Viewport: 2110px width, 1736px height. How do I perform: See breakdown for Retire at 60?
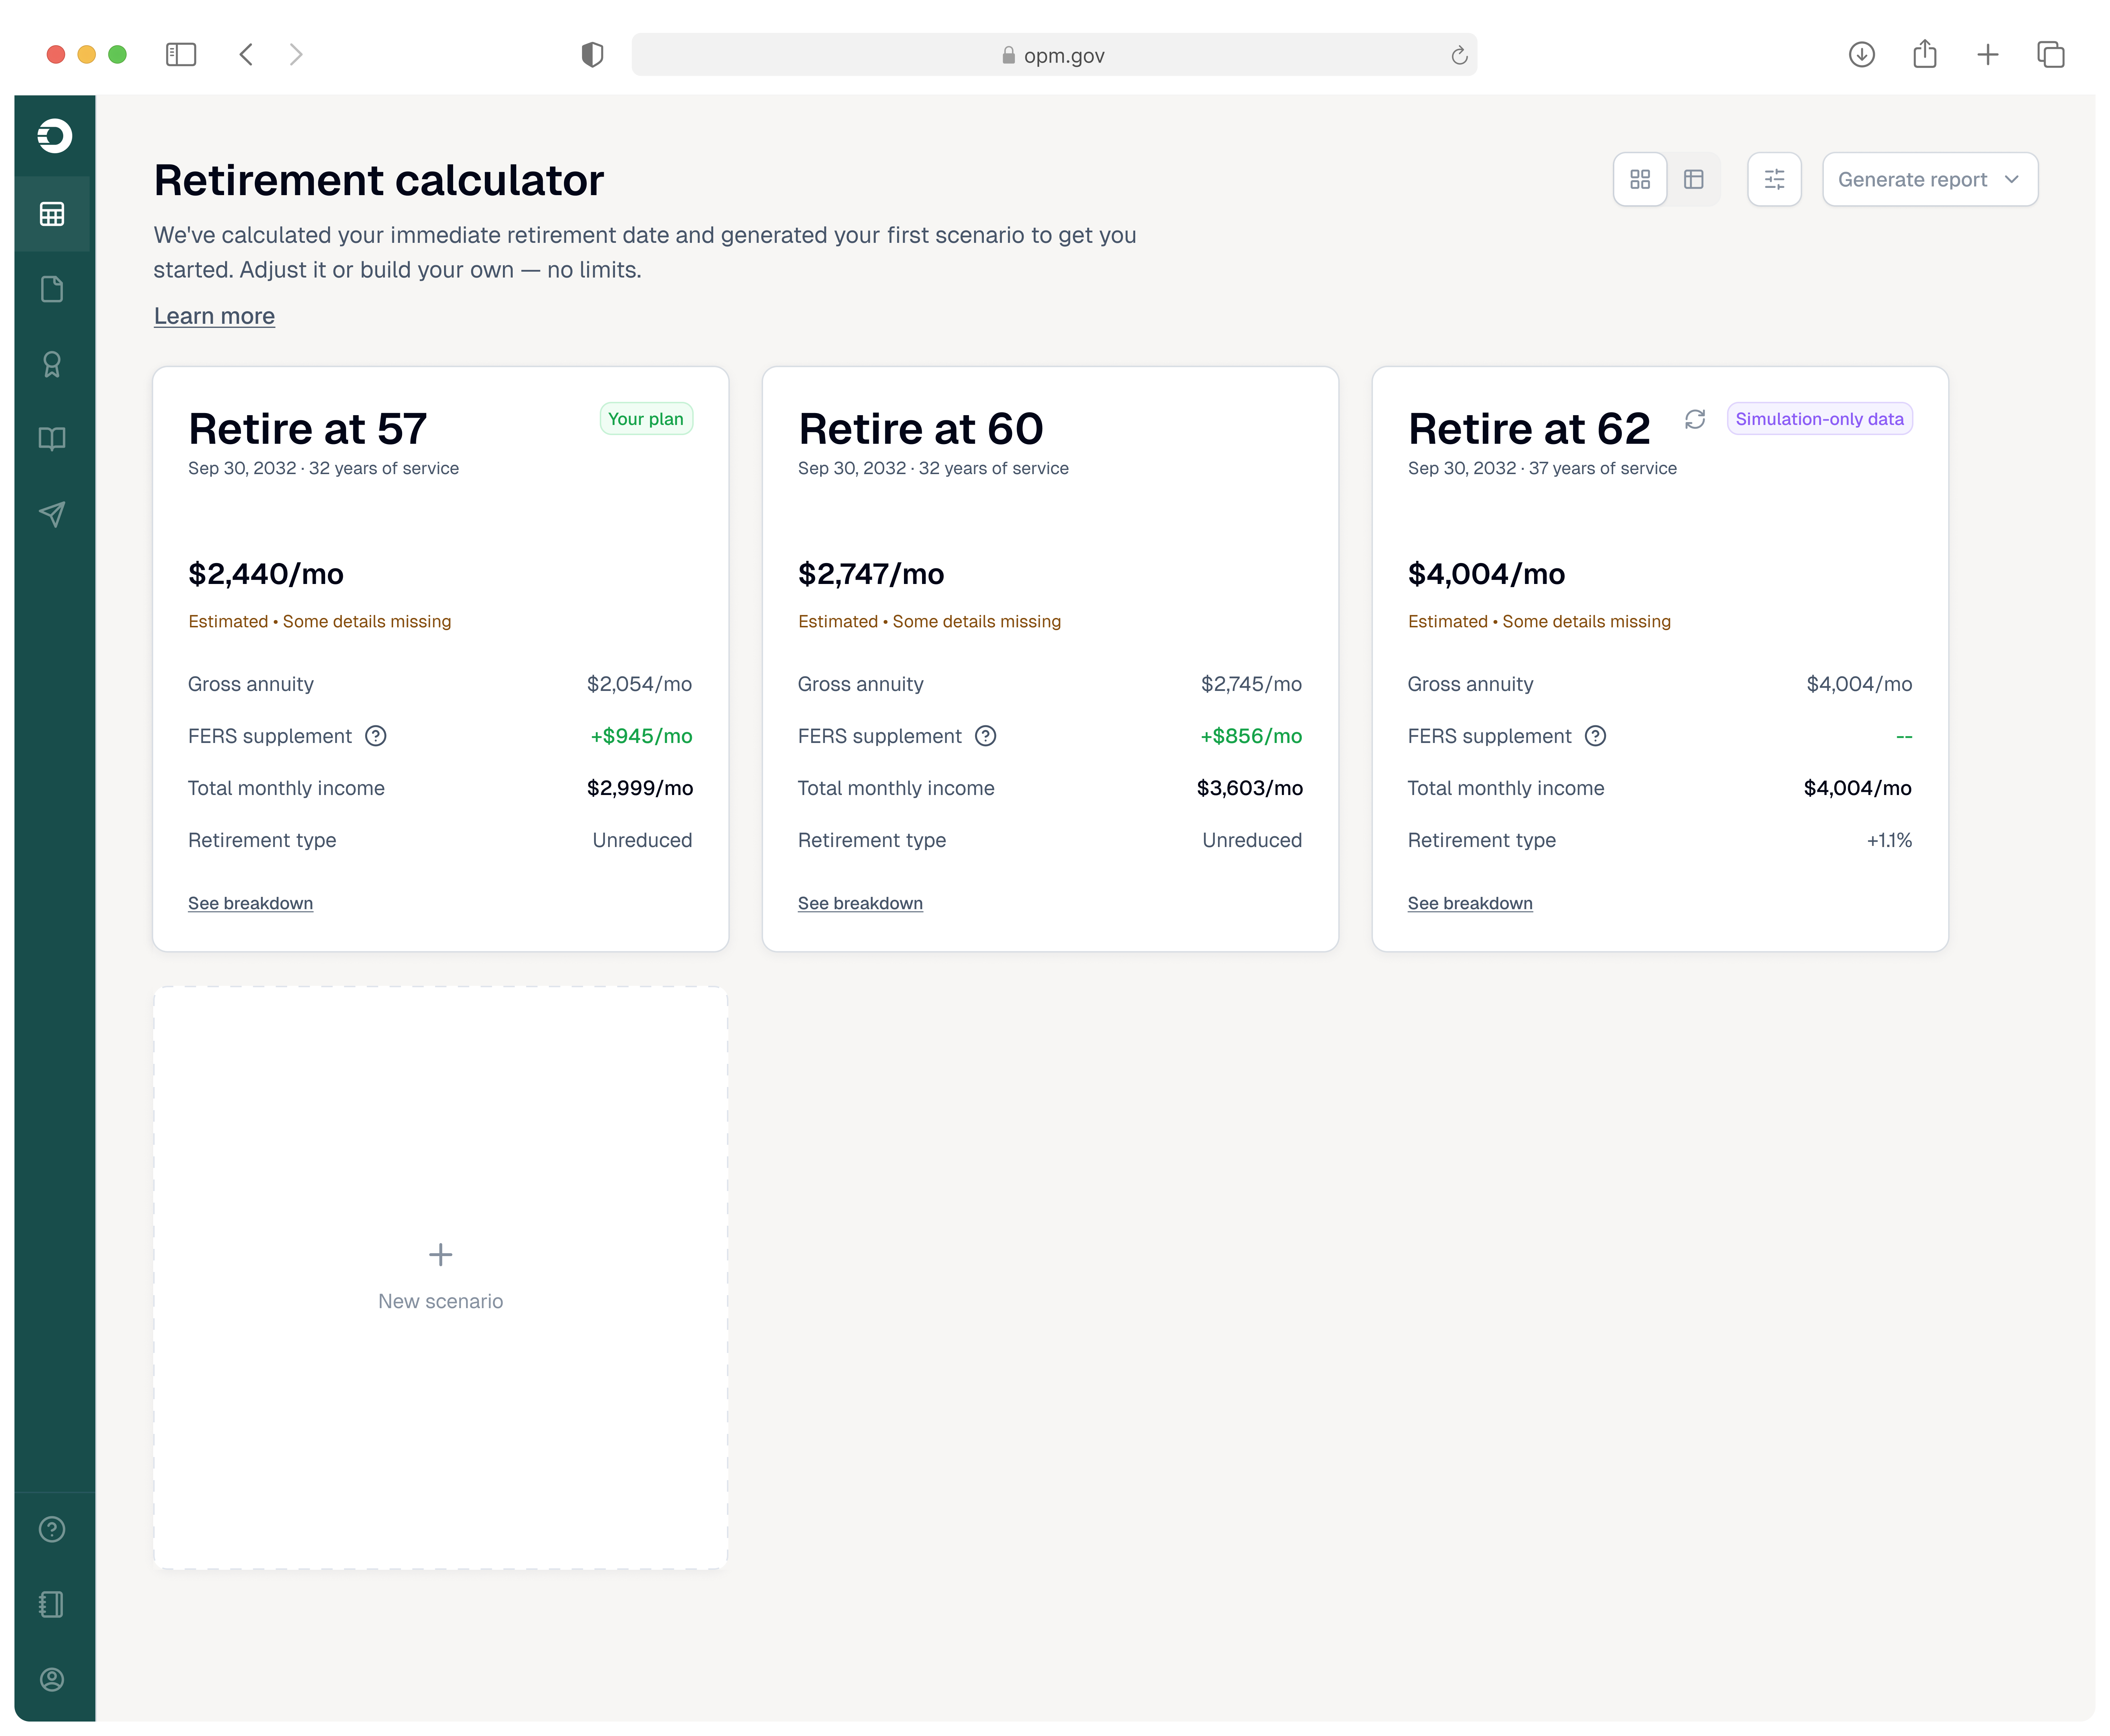point(860,903)
